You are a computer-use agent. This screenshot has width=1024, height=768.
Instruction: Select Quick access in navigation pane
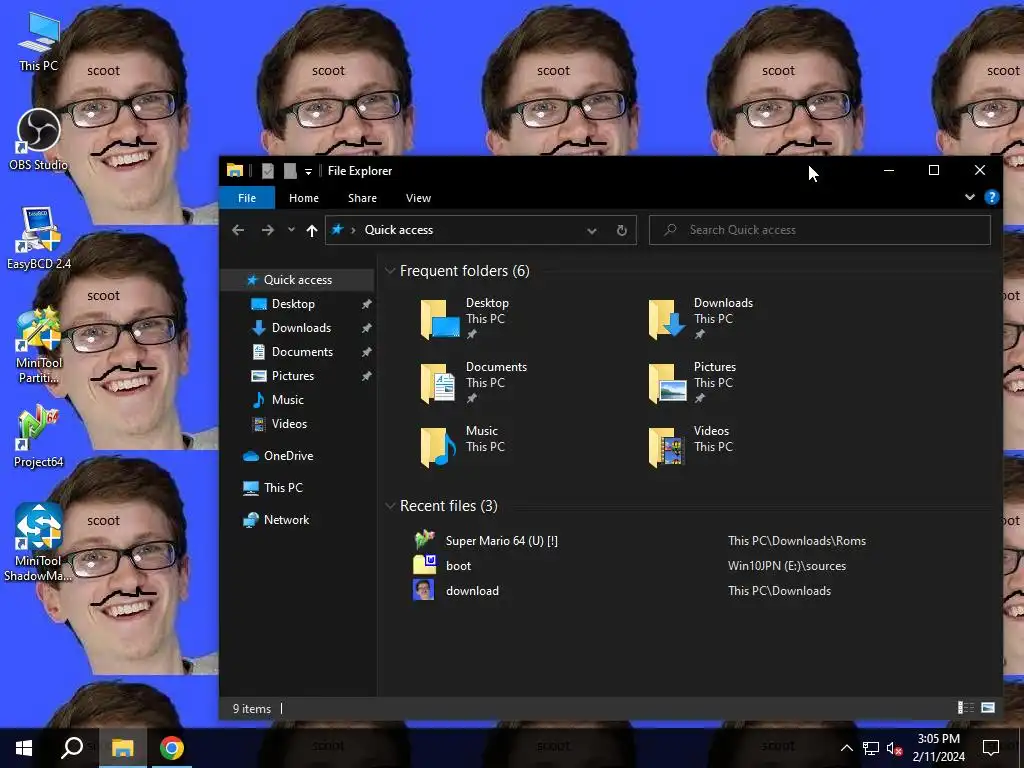298,280
